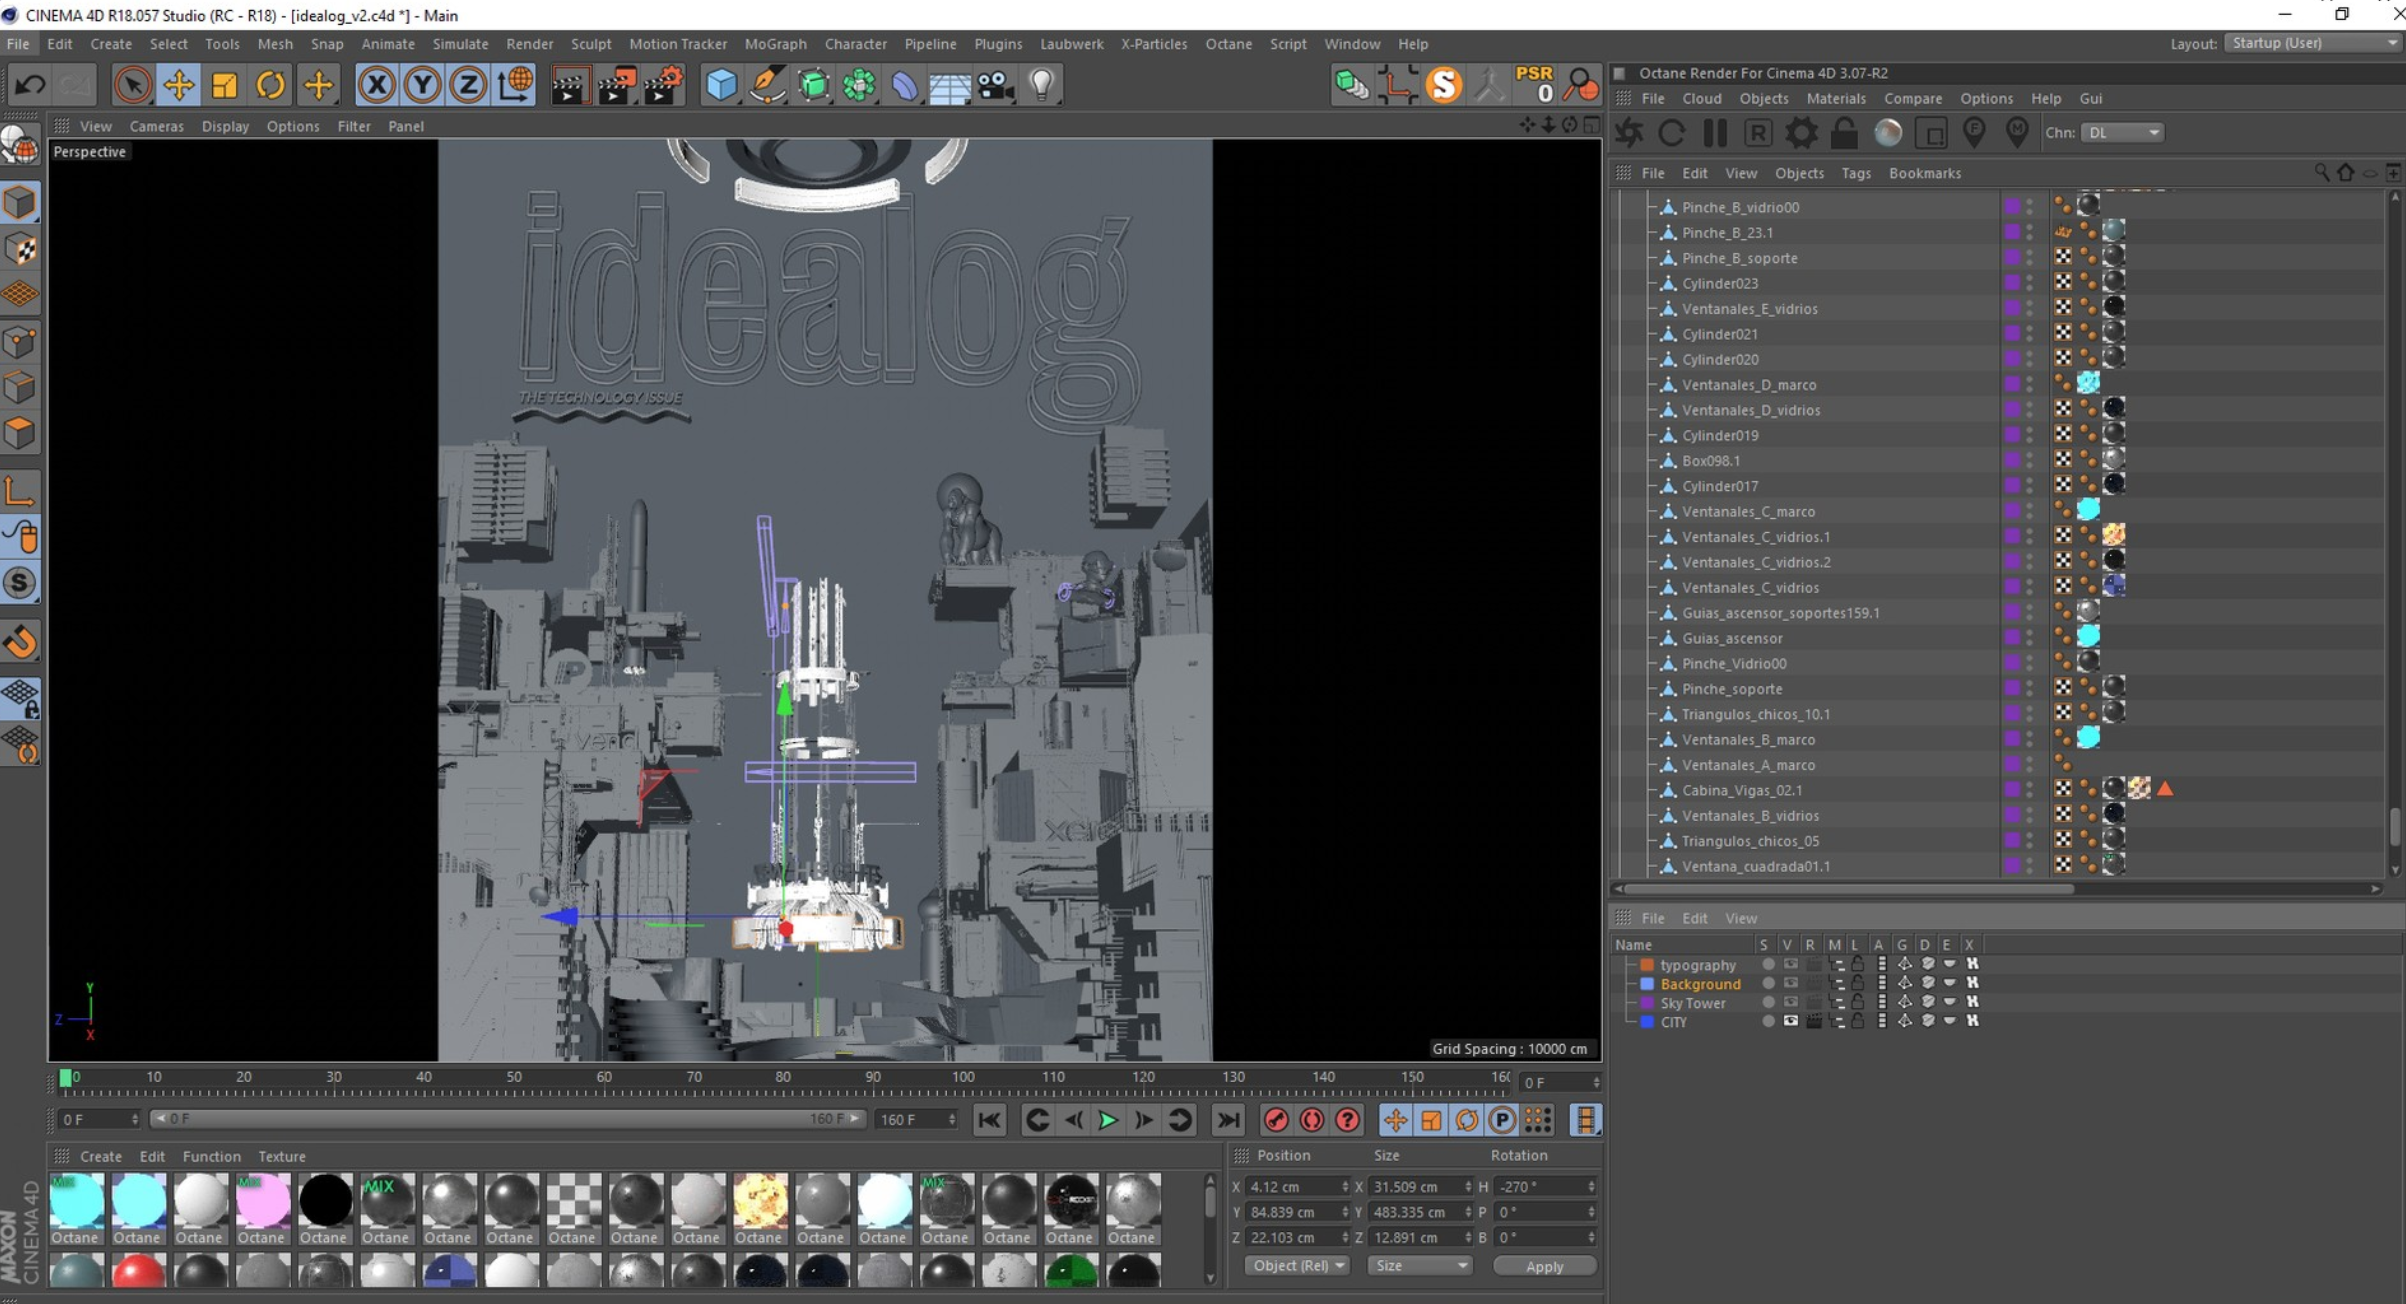
Task: Select the Scale tool
Action: pos(224,85)
